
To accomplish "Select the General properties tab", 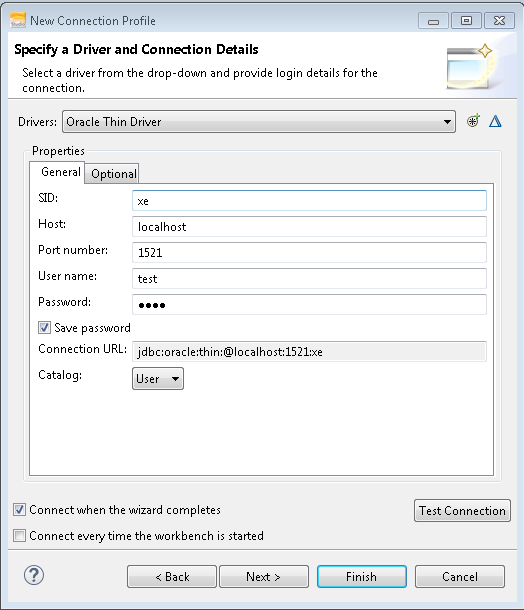I will (60, 172).
